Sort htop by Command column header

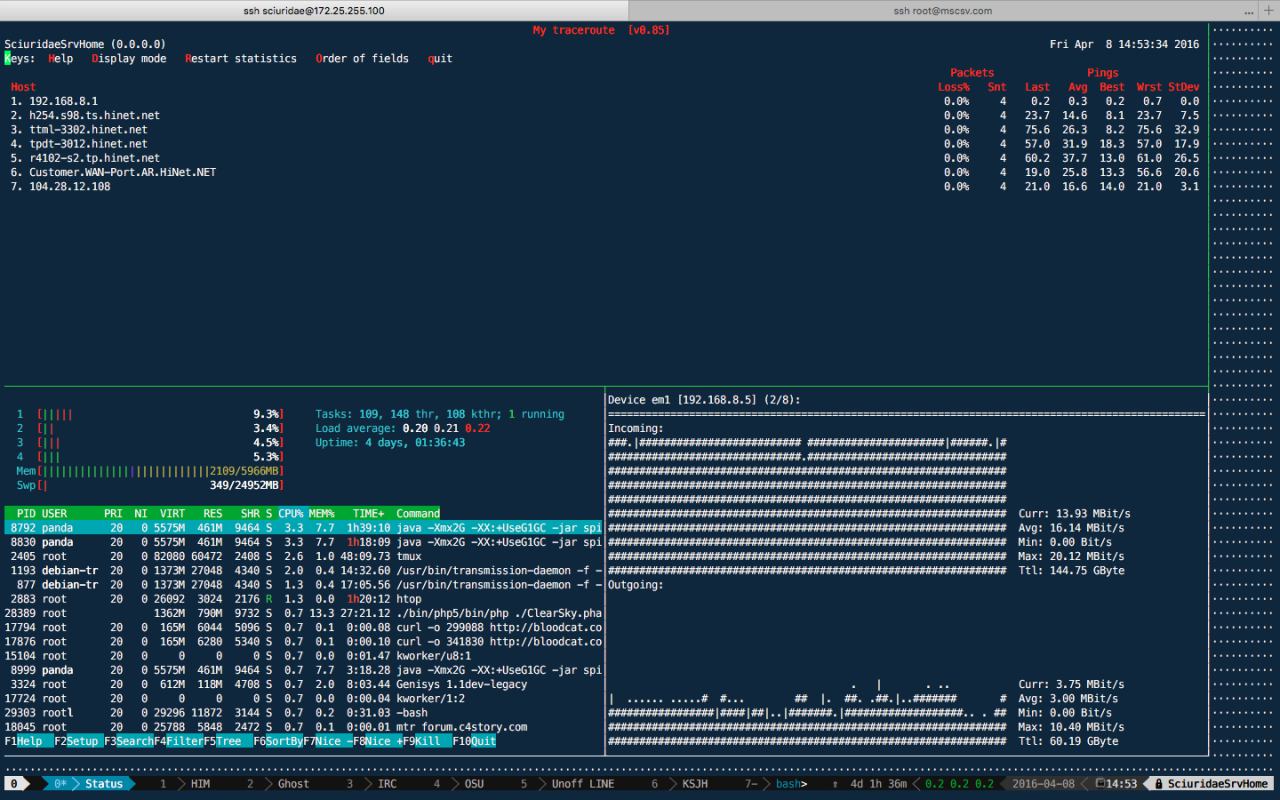(x=418, y=513)
